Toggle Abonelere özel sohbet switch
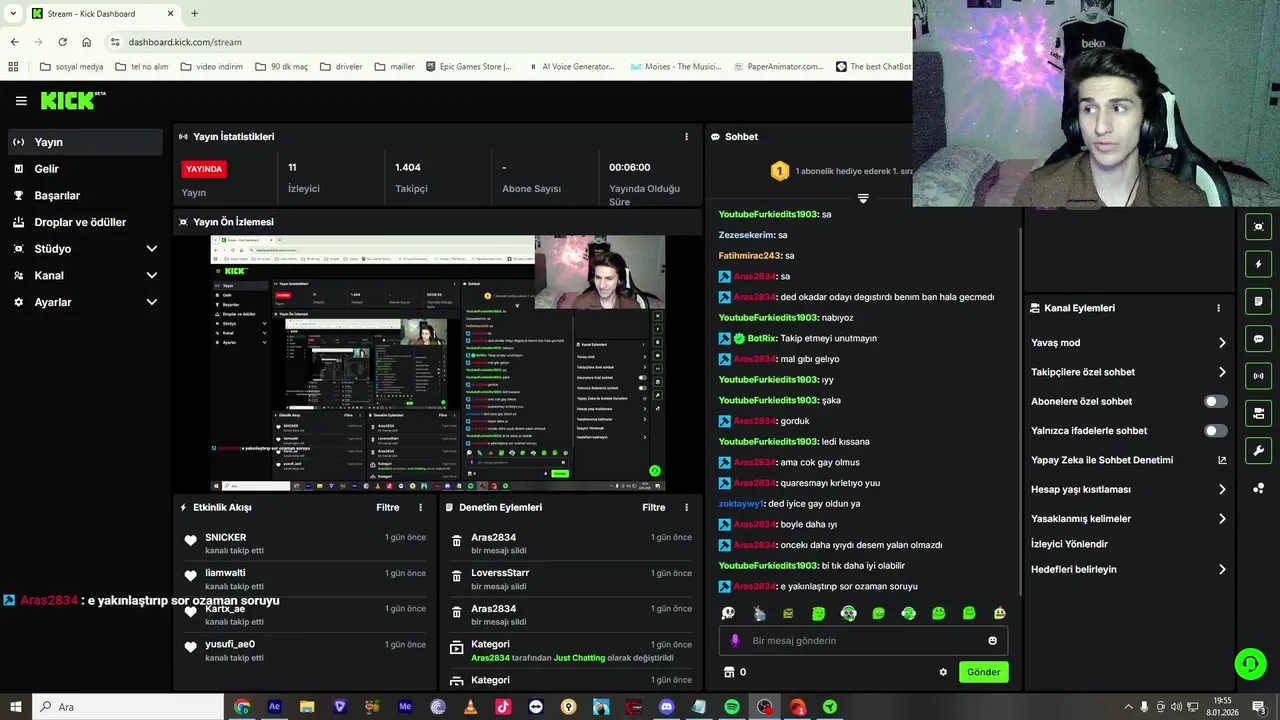Screen dimensions: 1280x720 click(1215, 402)
